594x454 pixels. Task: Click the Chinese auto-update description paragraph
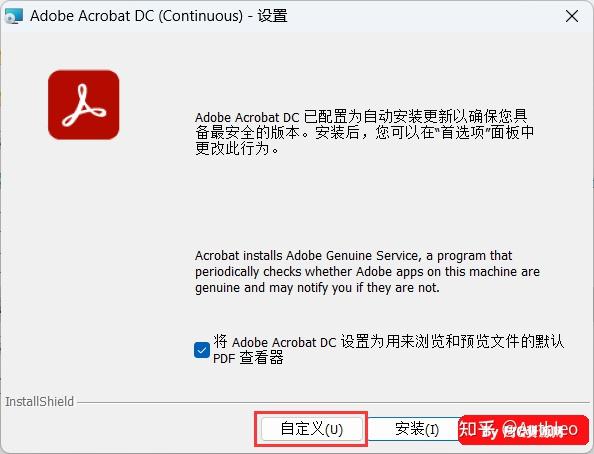[x=364, y=132]
